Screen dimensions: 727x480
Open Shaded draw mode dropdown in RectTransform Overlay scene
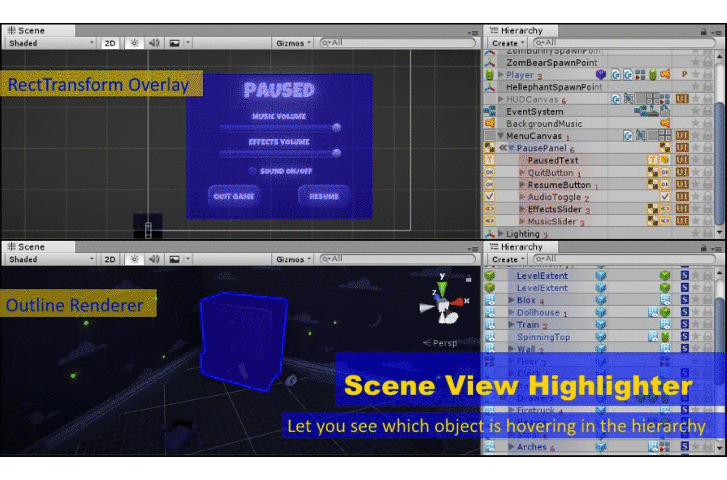pyautogui.click(x=50, y=43)
